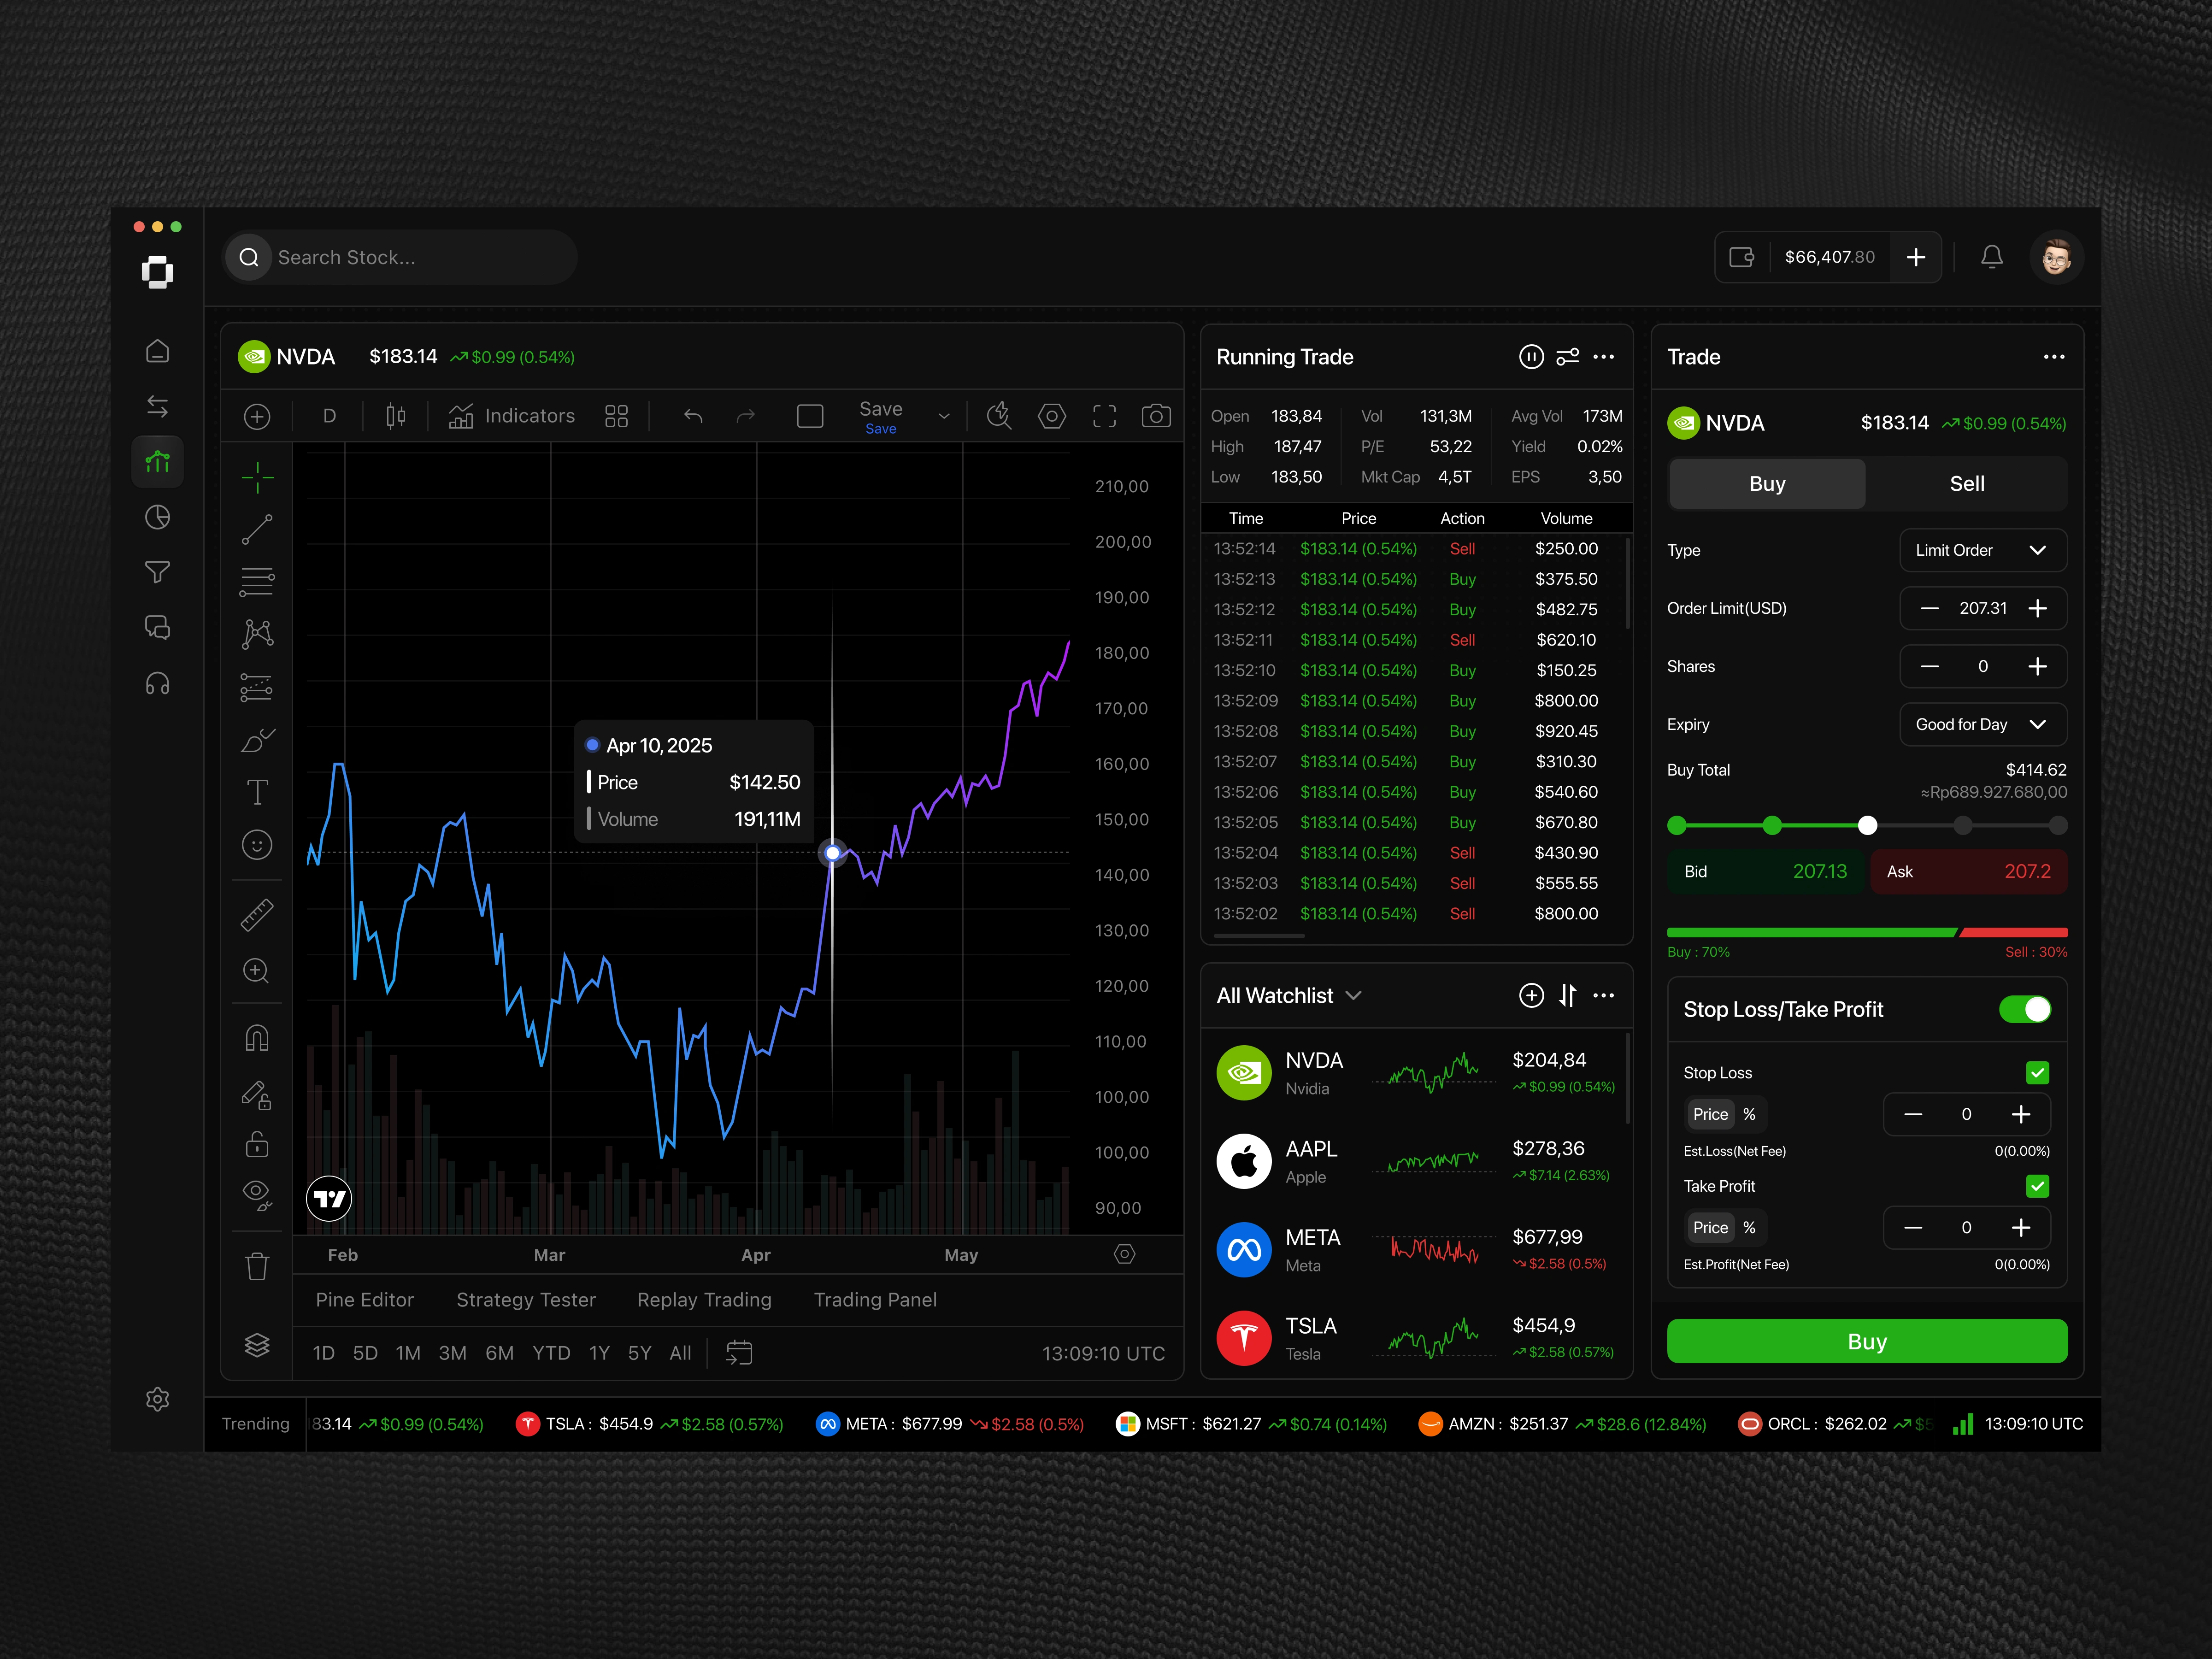Click the trash remove drawings icon
The height and width of the screenshot is (1659, 2212).
tap(257, 1266)
